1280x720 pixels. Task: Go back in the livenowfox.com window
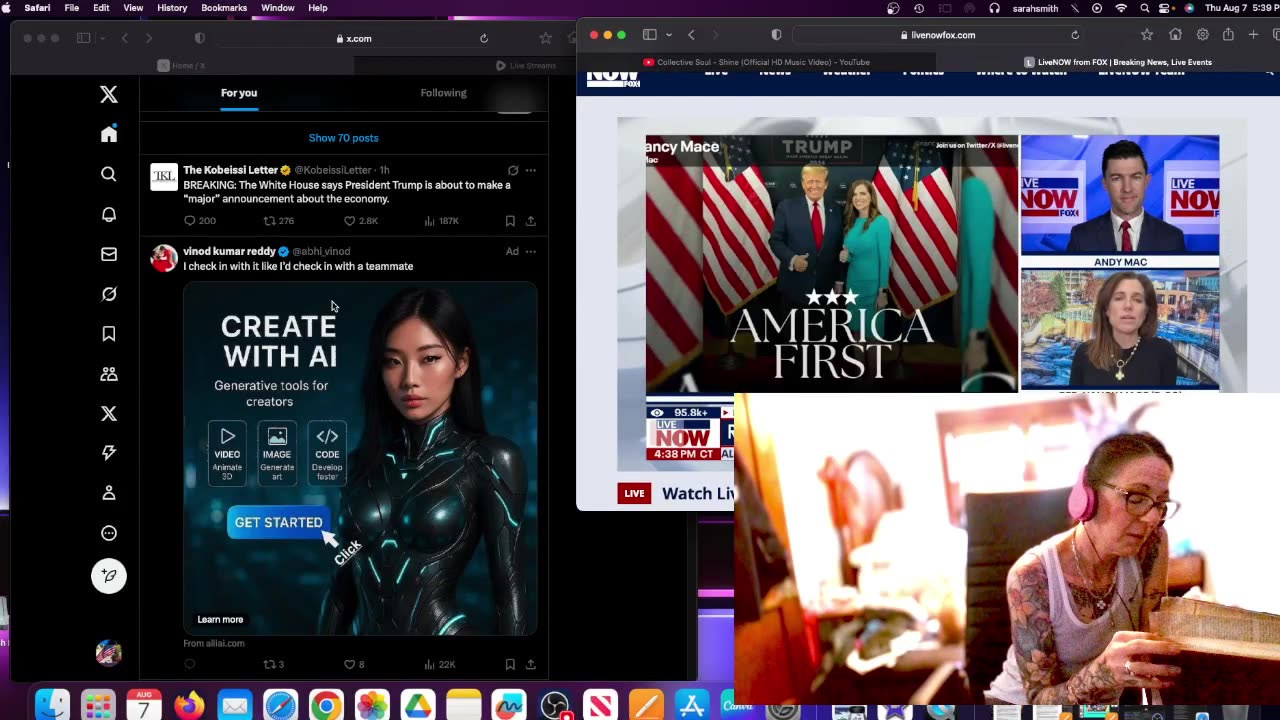[x=691, y=35]
